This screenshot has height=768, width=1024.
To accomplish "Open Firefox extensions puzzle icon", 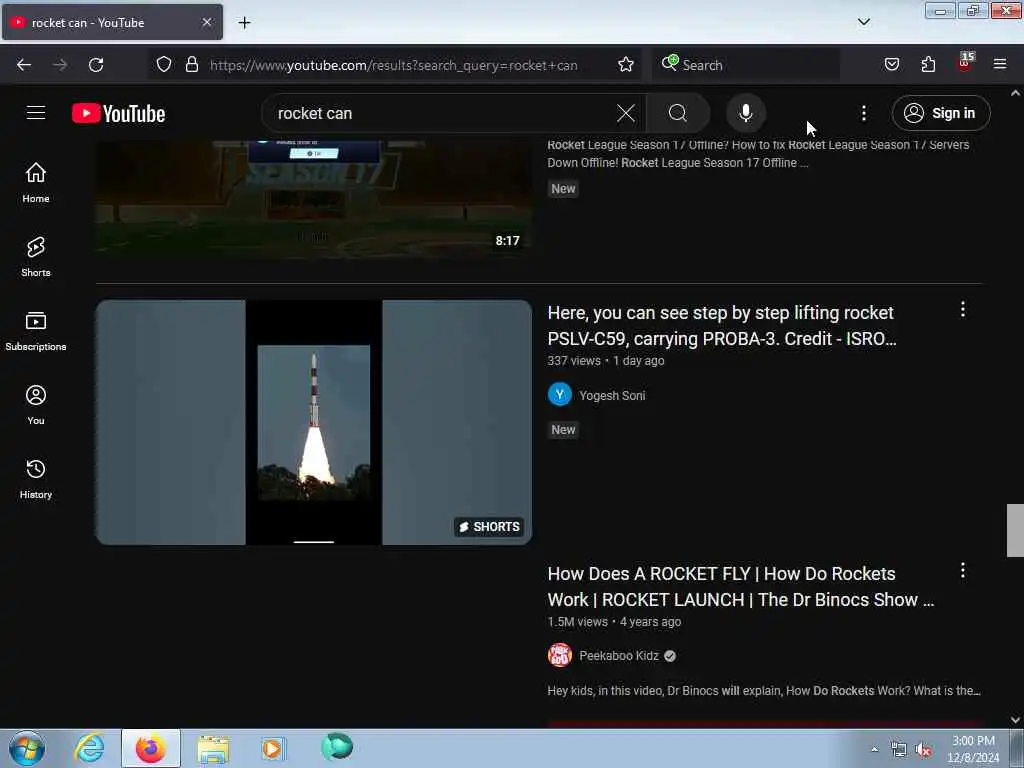I will [928, 65].
